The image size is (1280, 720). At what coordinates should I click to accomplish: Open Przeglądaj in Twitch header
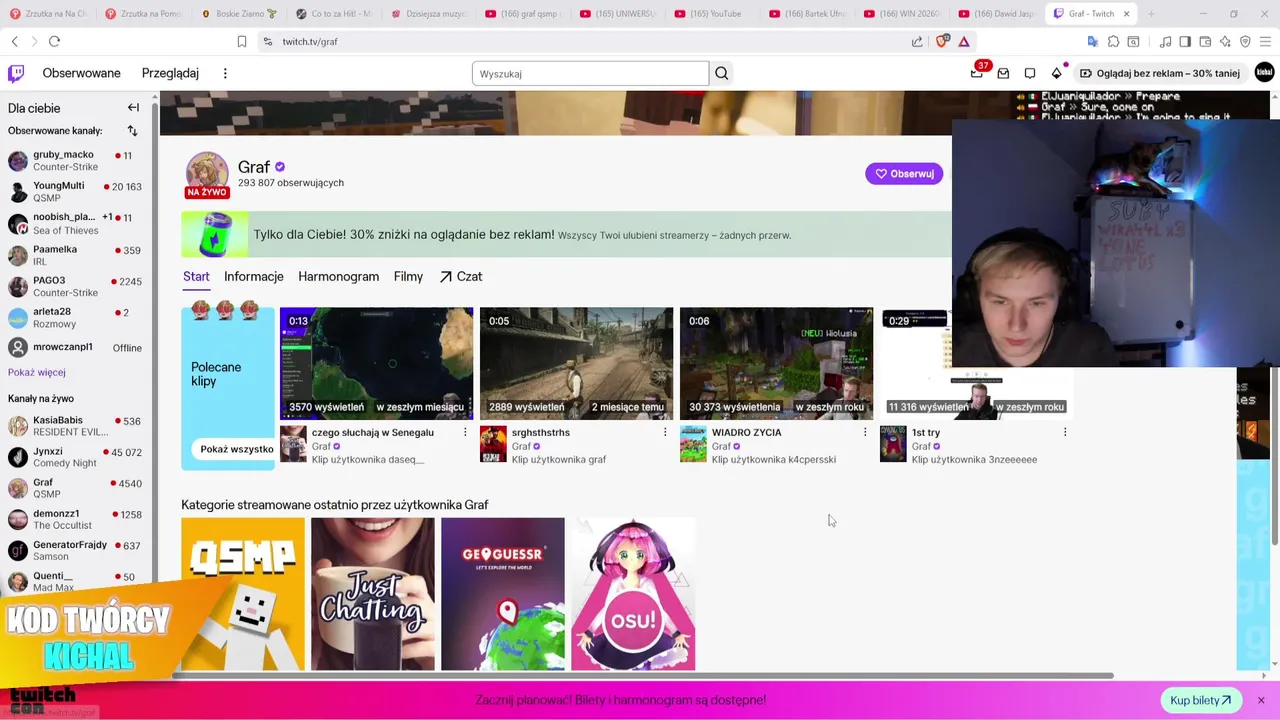click(x=170, y=73)
